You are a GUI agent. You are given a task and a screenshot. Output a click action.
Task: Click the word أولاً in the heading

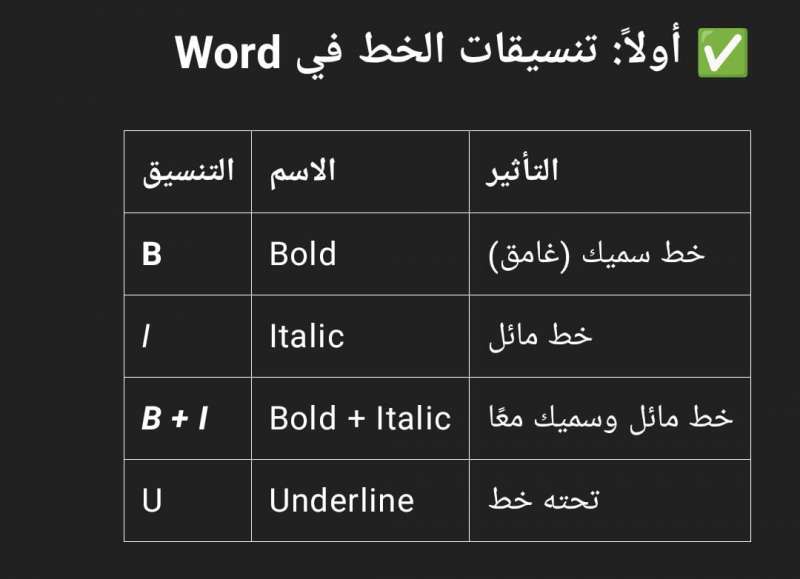(647, 49)
